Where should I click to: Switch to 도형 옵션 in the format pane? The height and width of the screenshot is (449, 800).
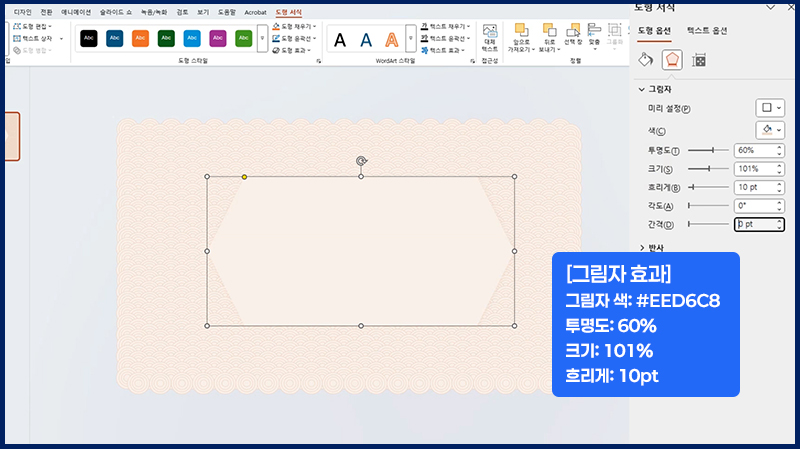[x=654, y=31]
